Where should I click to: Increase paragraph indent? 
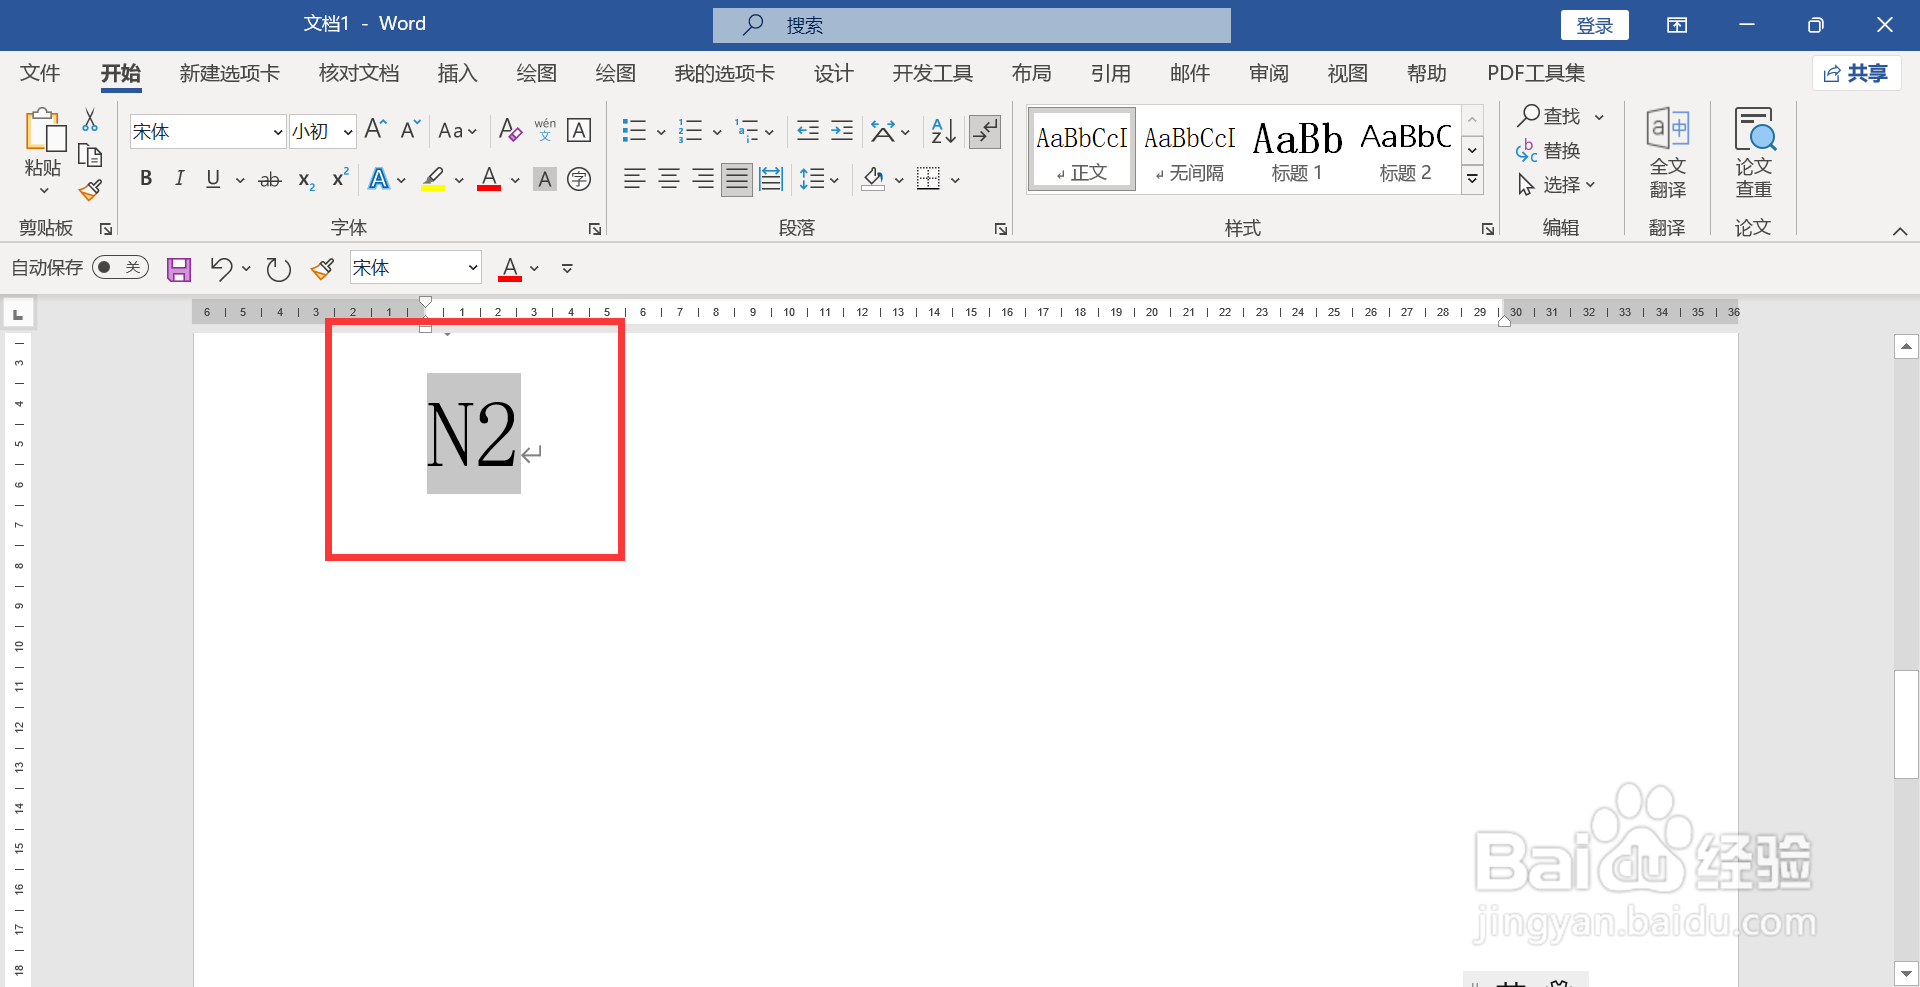click(x=842, y=130)
